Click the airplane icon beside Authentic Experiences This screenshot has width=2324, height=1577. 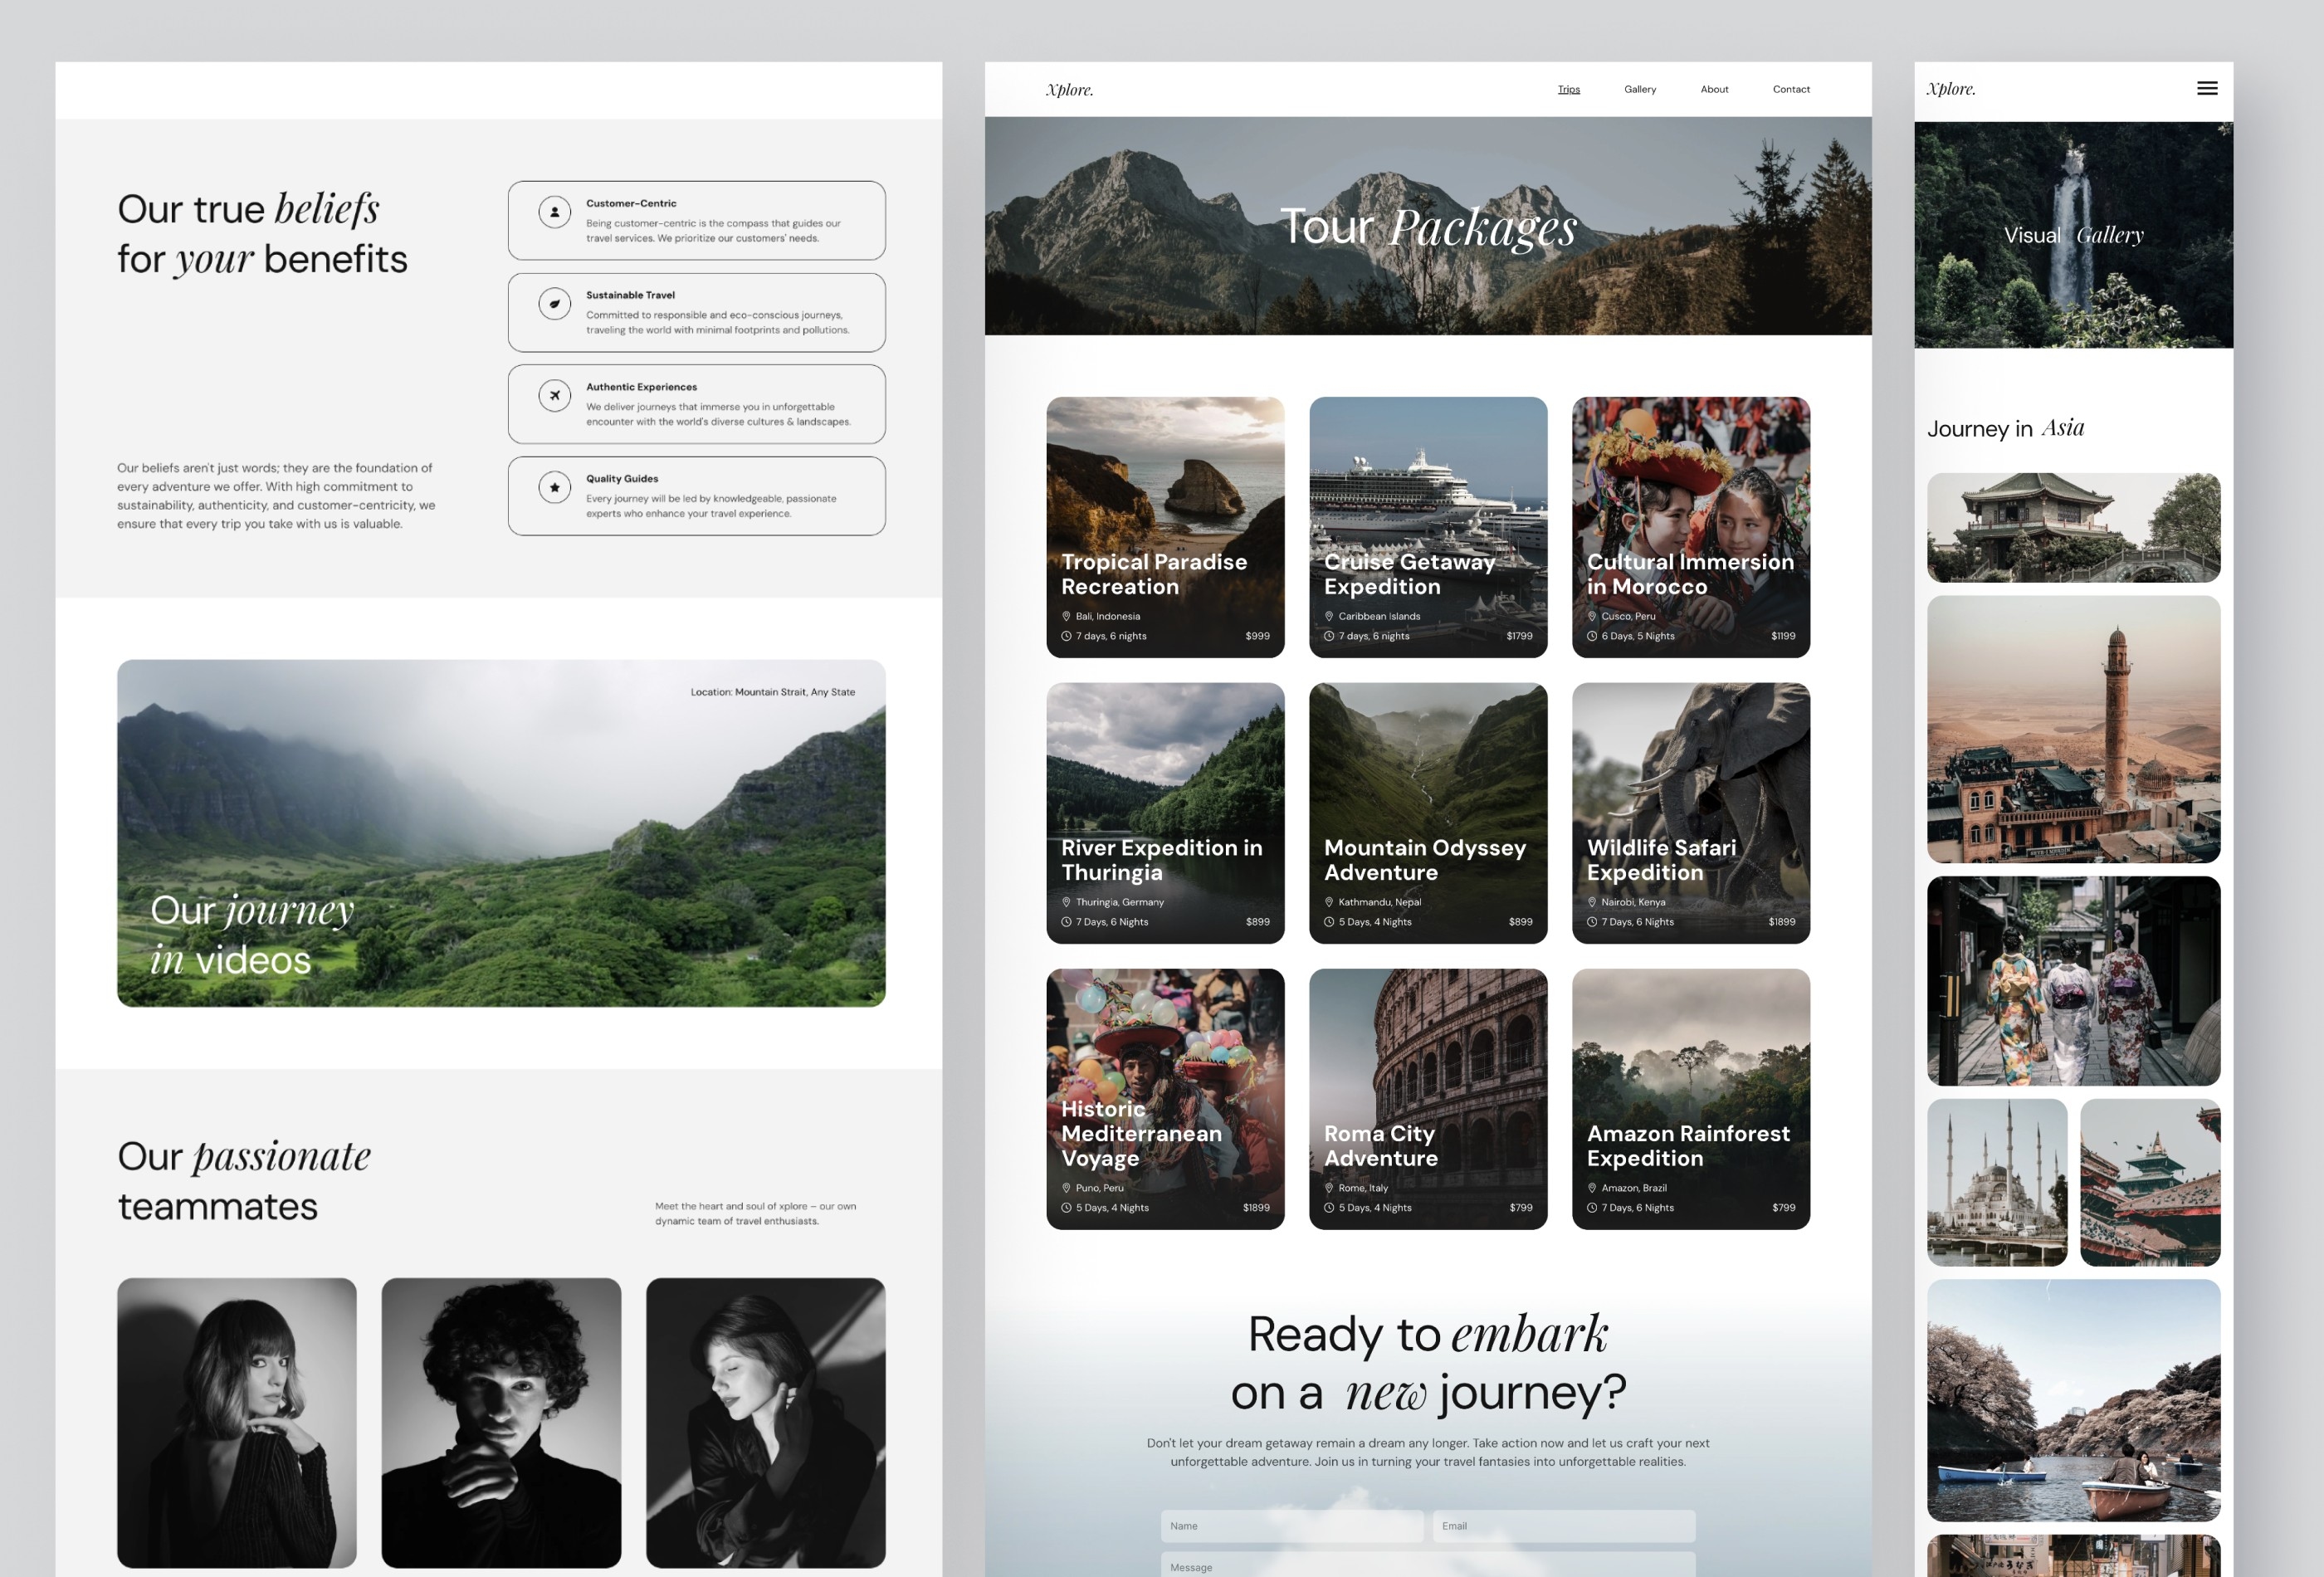pyautogui.click(x=555, y=396)
